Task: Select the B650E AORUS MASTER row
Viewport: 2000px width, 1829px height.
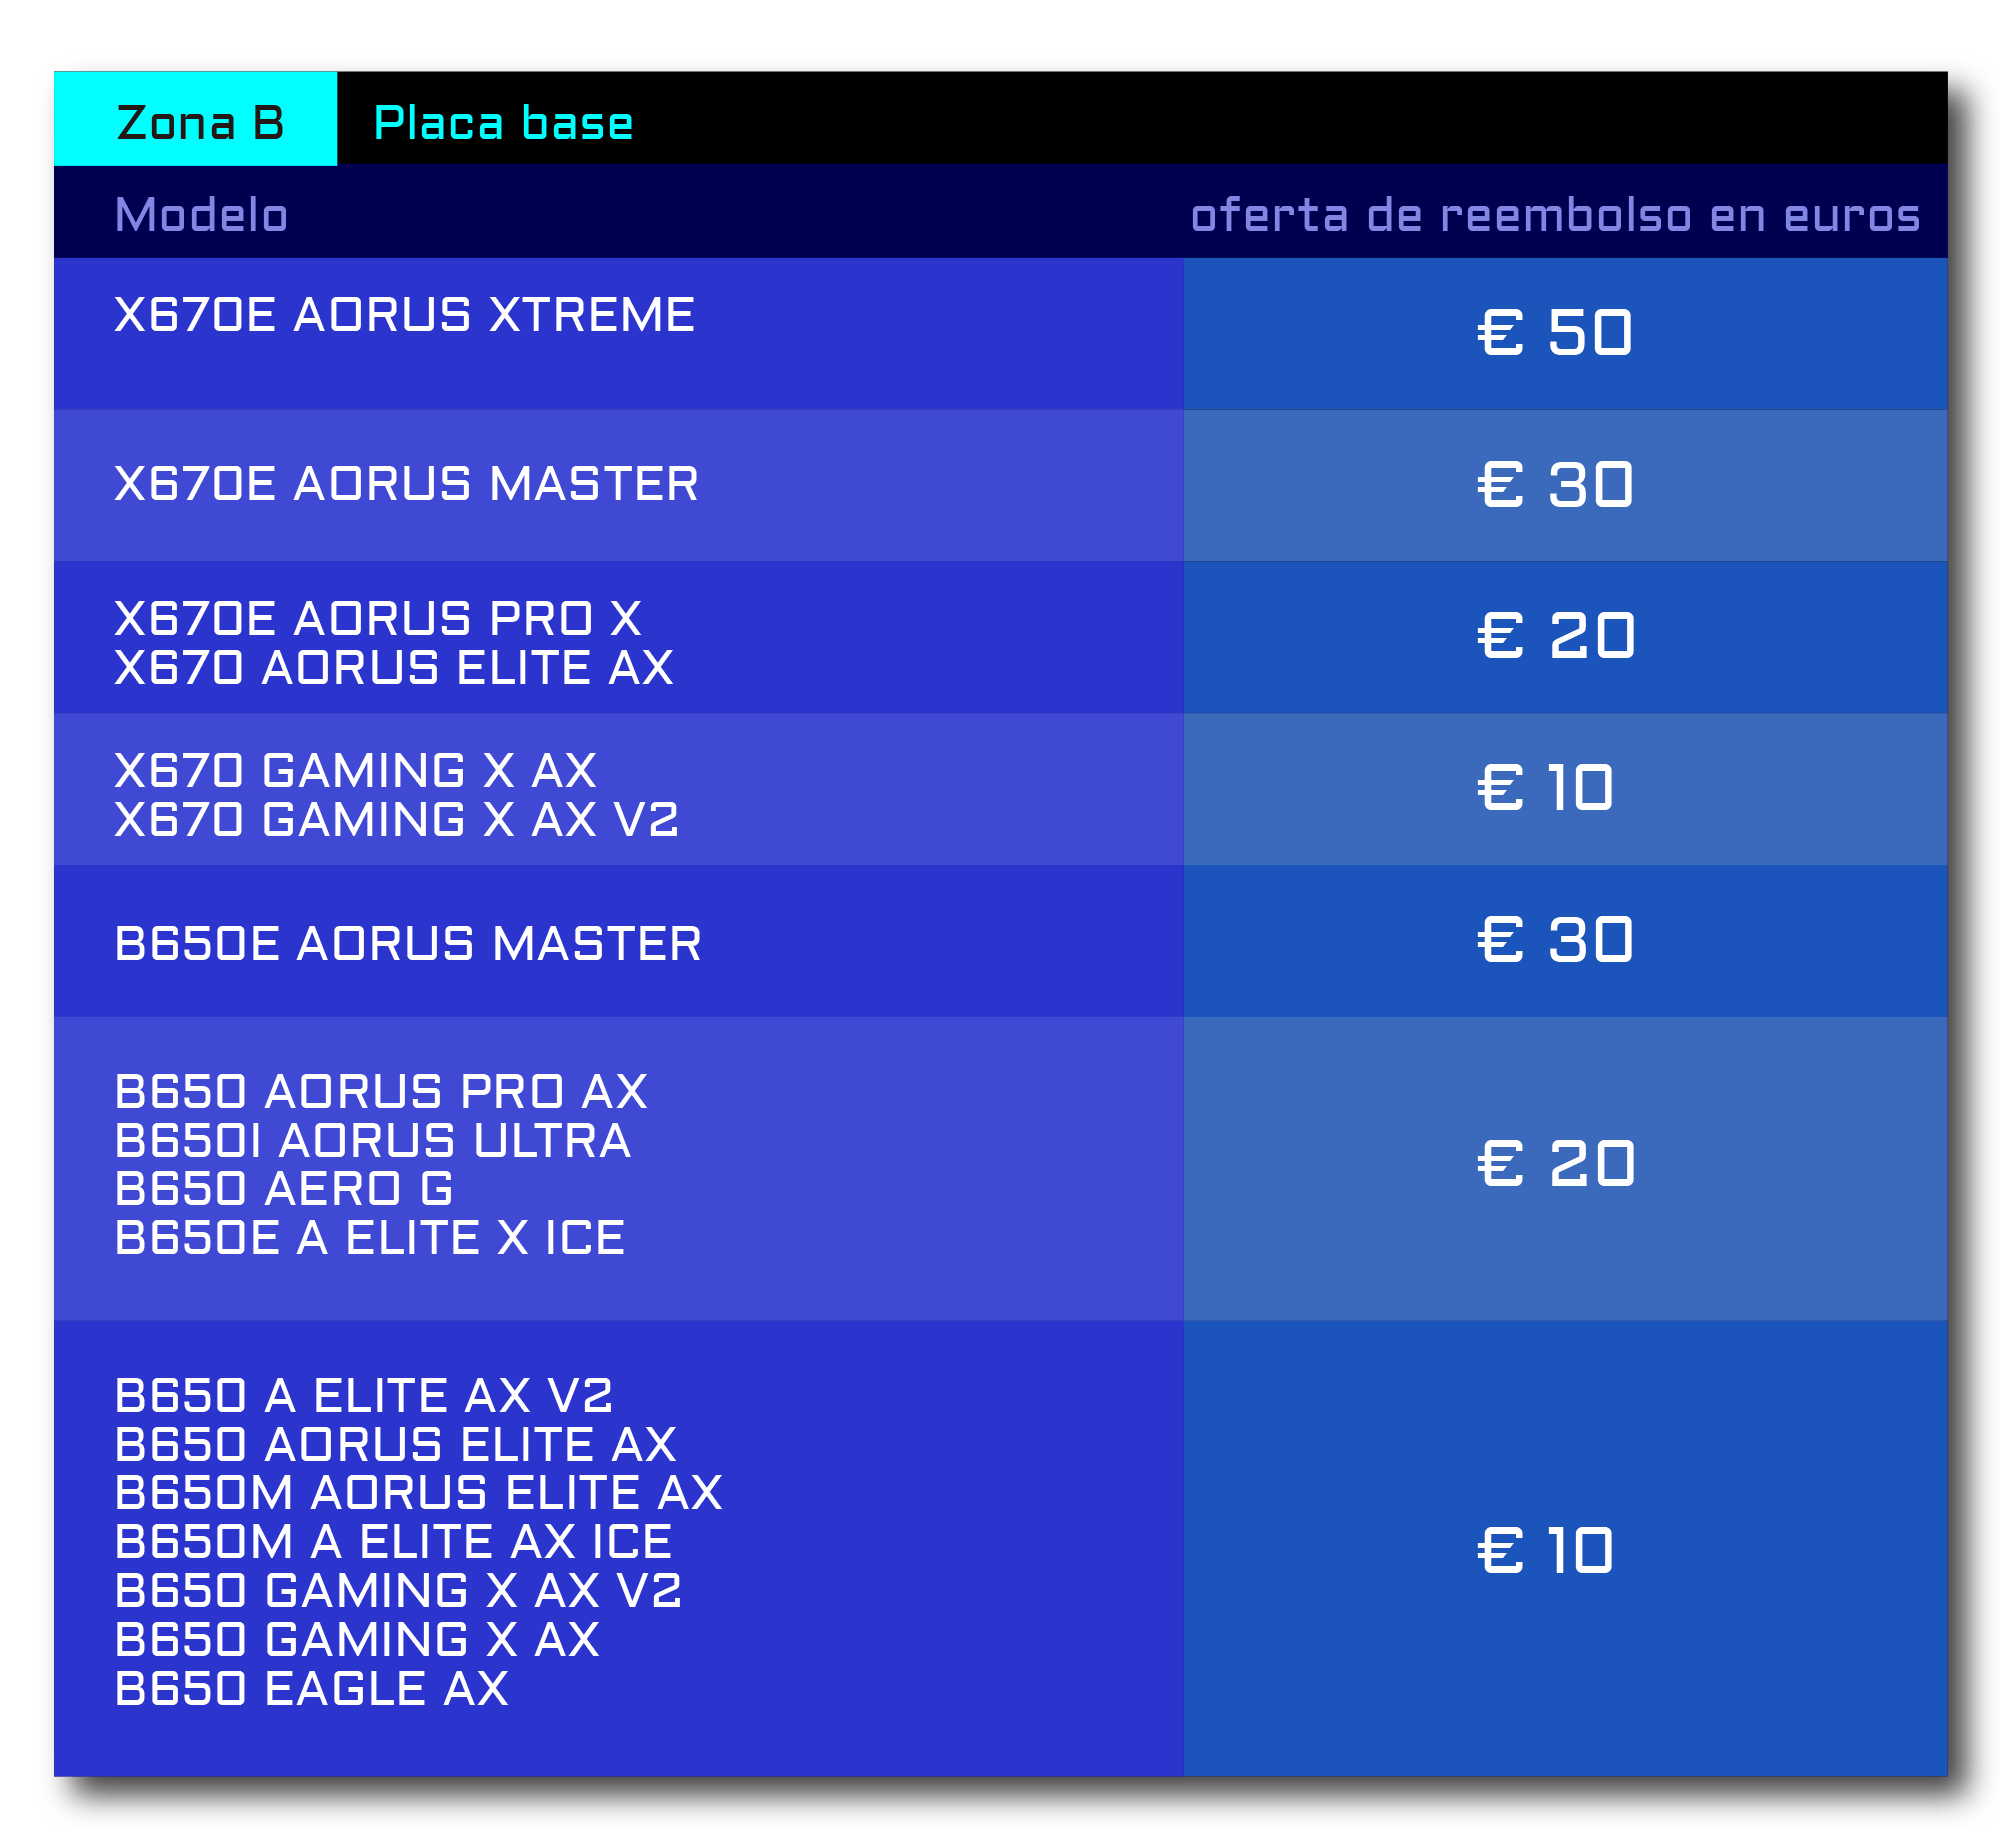Action: [408, 944]
